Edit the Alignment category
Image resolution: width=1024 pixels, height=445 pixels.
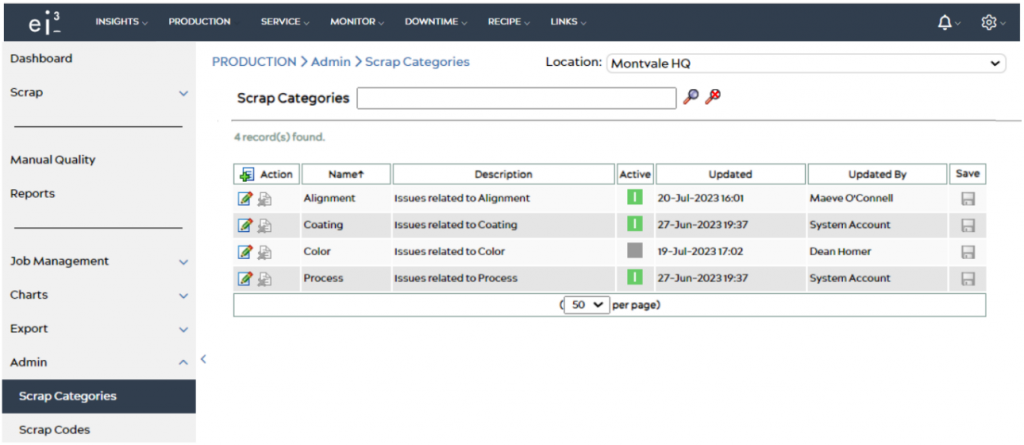(245, 199)
